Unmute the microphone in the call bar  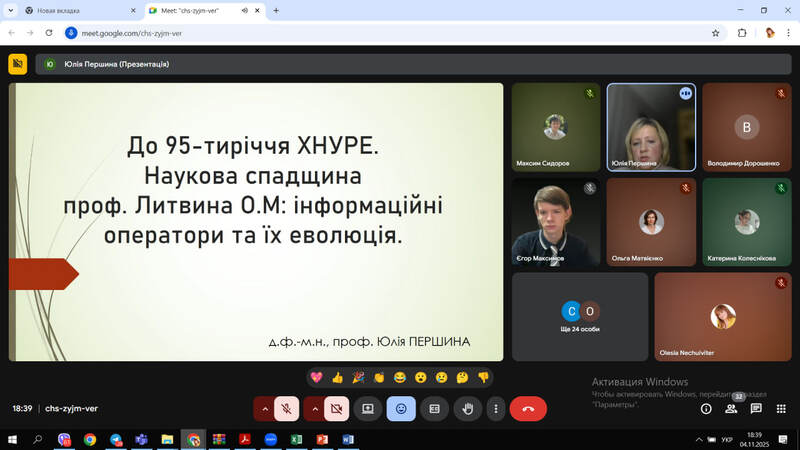(286, 408)
